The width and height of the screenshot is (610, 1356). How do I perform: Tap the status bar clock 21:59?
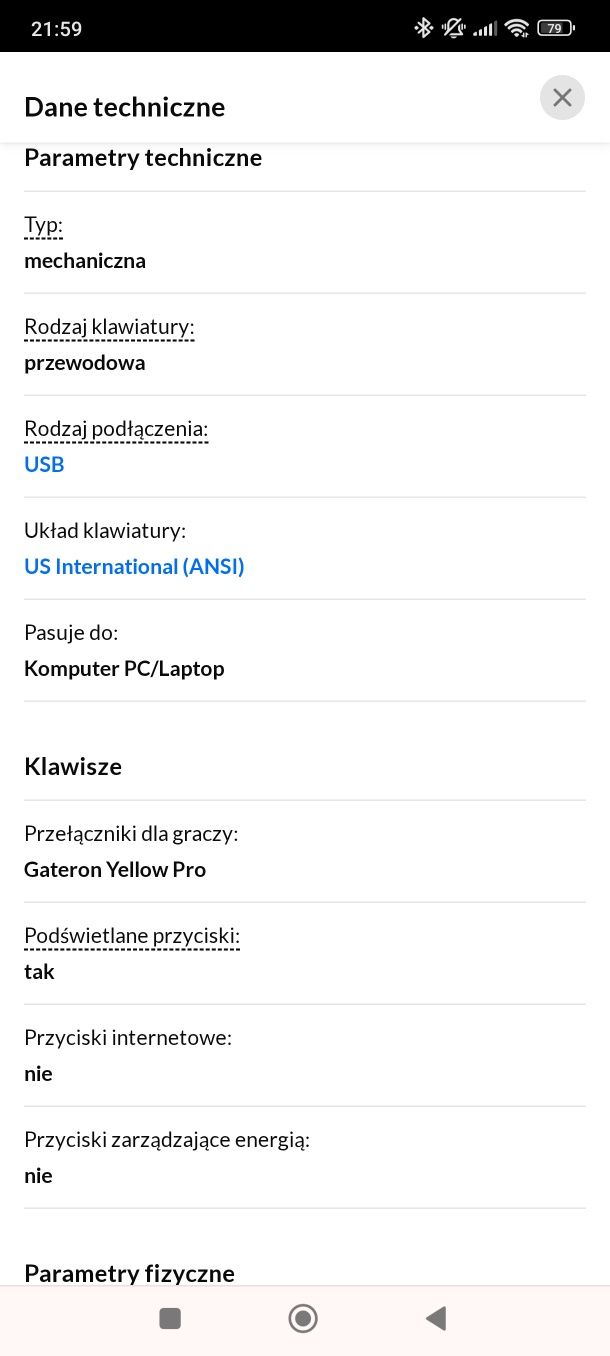tap(57, 29)
